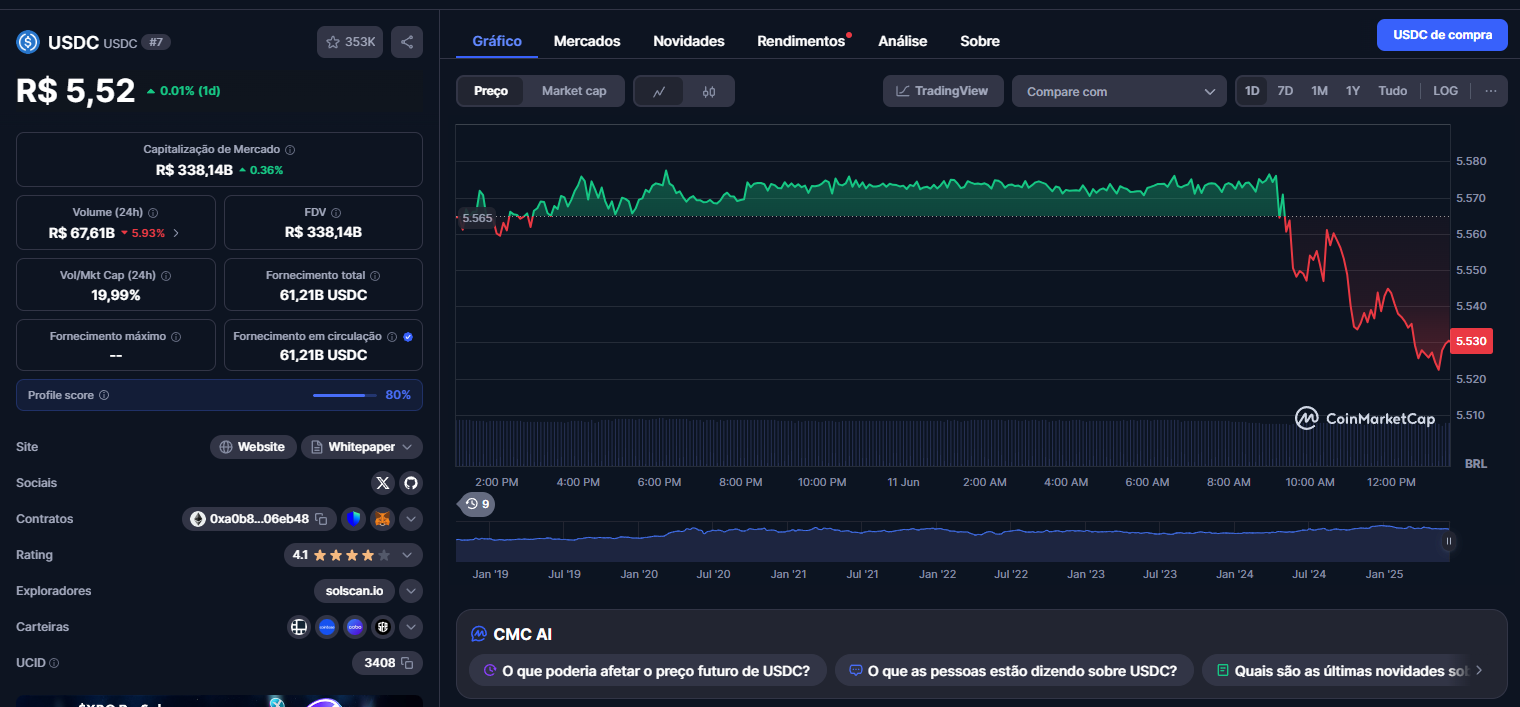Copy the 0xa0b8...06eb48 contract address
Screen dimensions: 1520x707
click(321, 519)
